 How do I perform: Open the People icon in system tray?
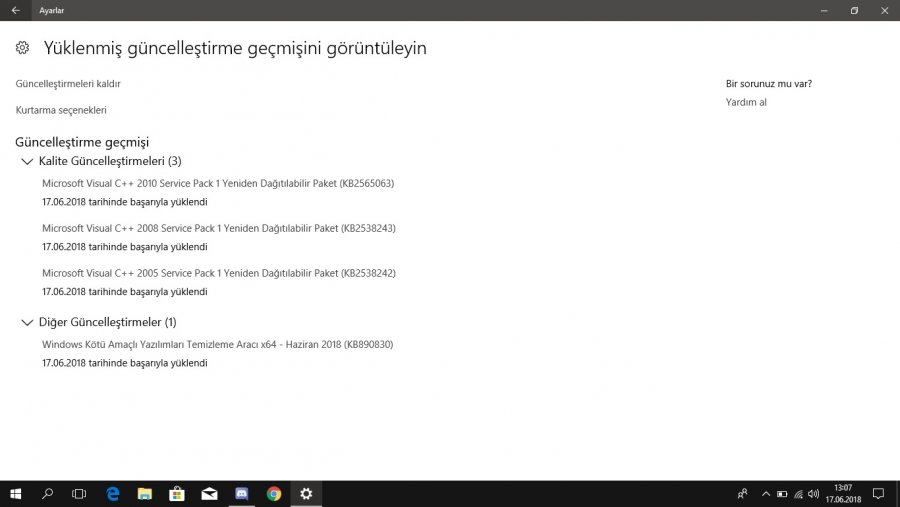click(743, 494)
